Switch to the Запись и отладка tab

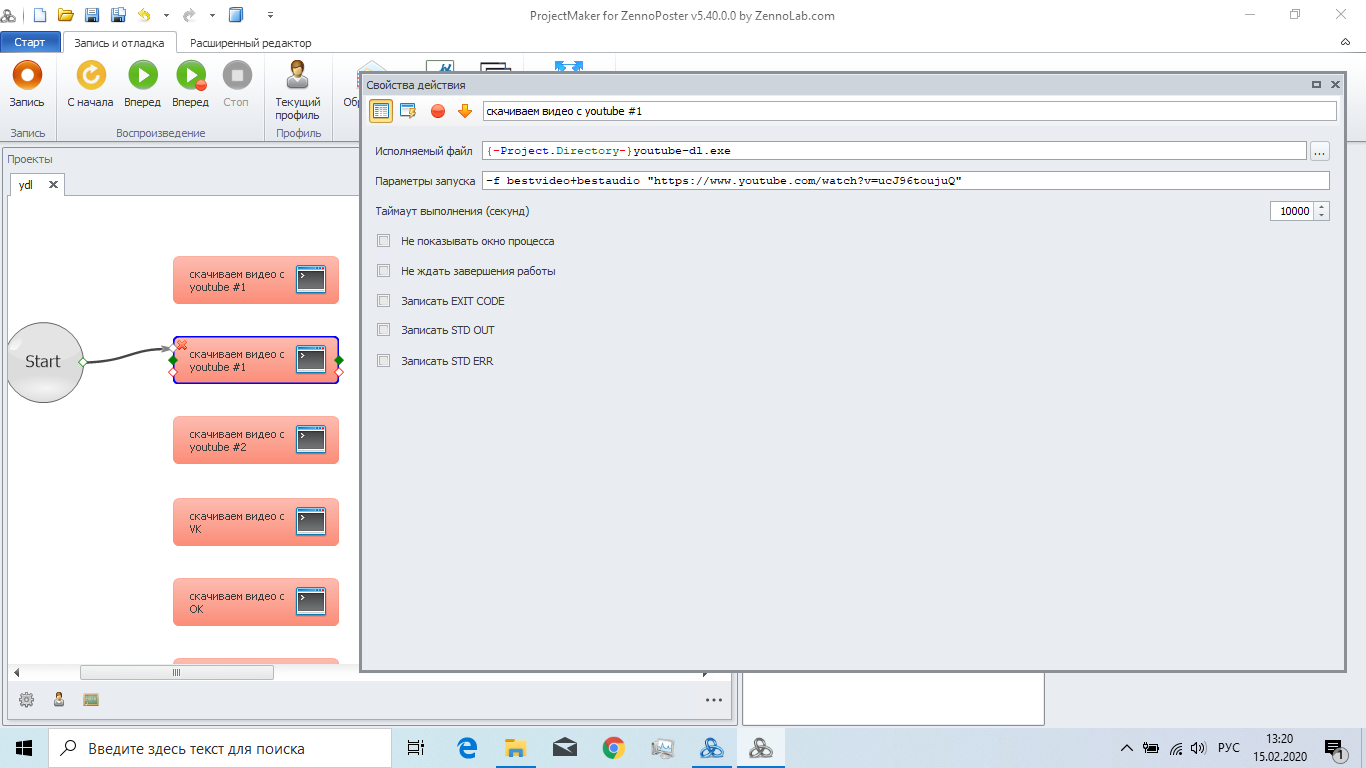click(120, 43)
